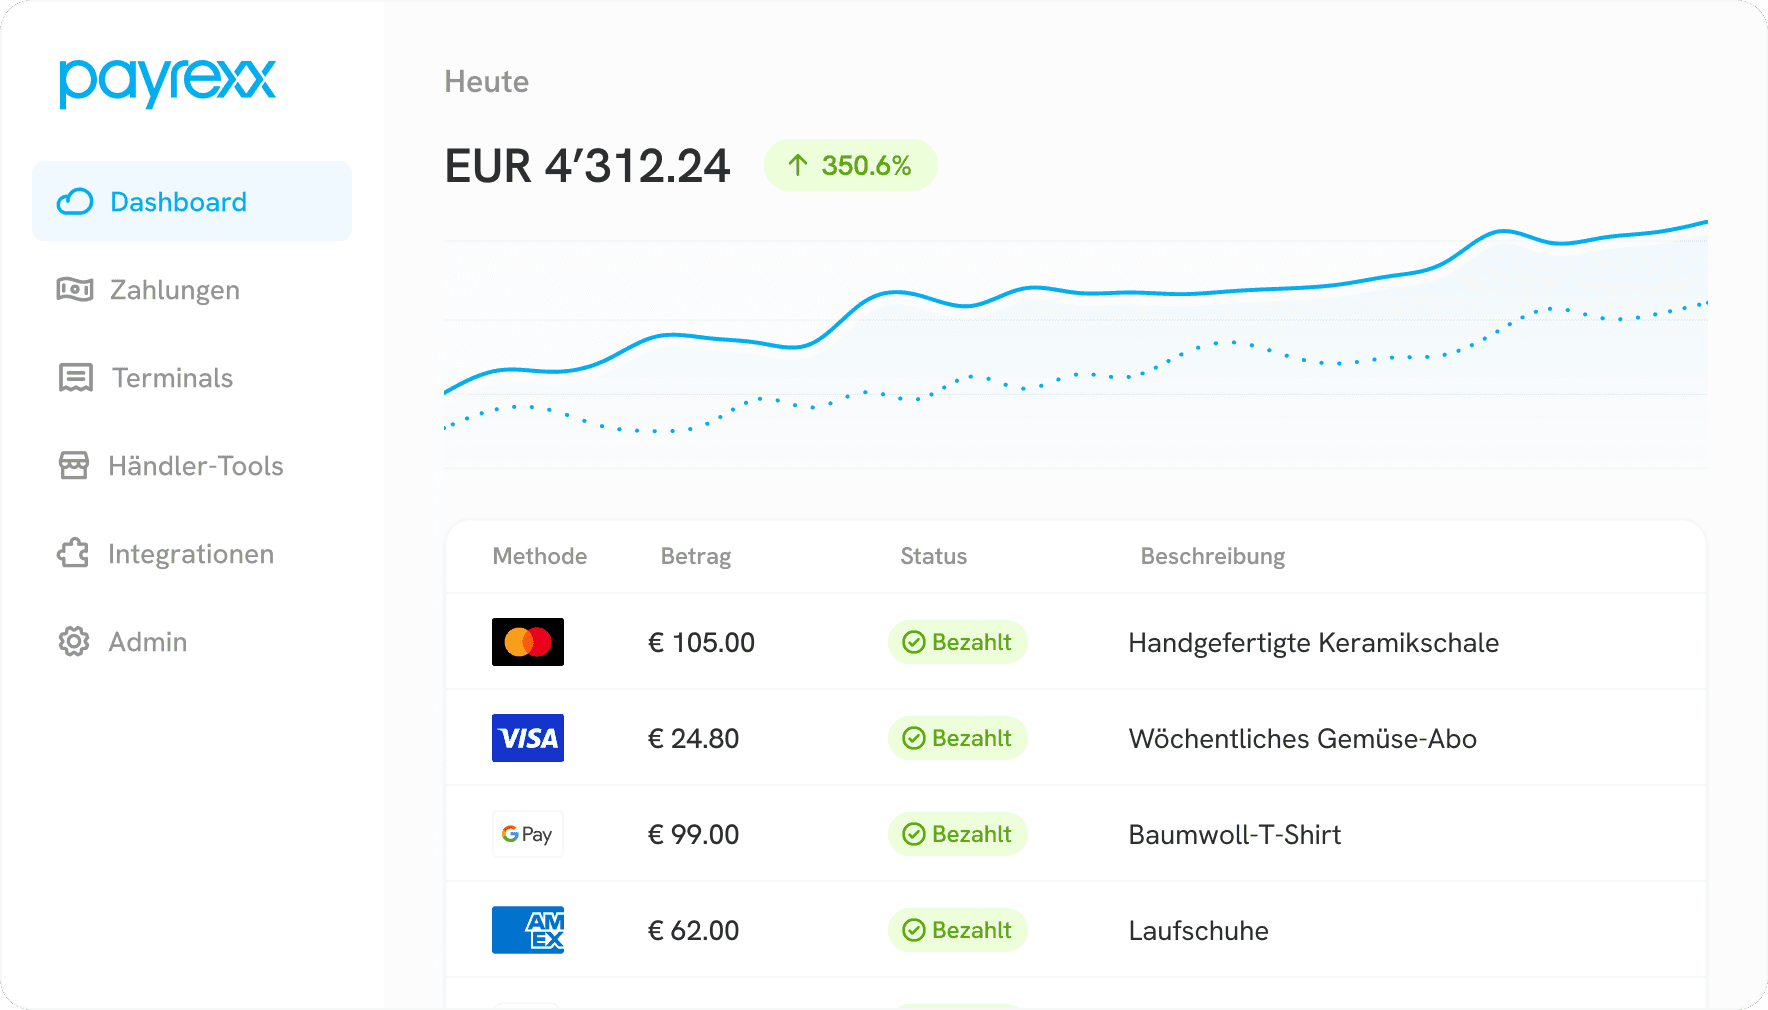Click the Betrag column header
The image size is (1768, 1010).
pos(696,556)
